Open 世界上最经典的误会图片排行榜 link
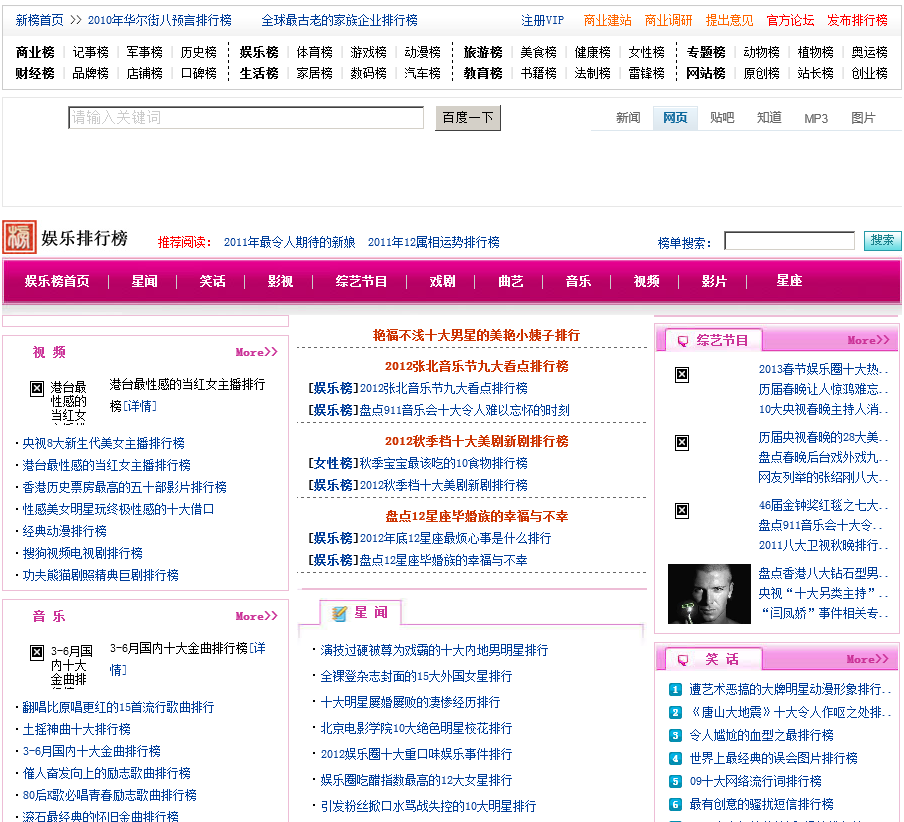904x822 pixels. (774, 758)
